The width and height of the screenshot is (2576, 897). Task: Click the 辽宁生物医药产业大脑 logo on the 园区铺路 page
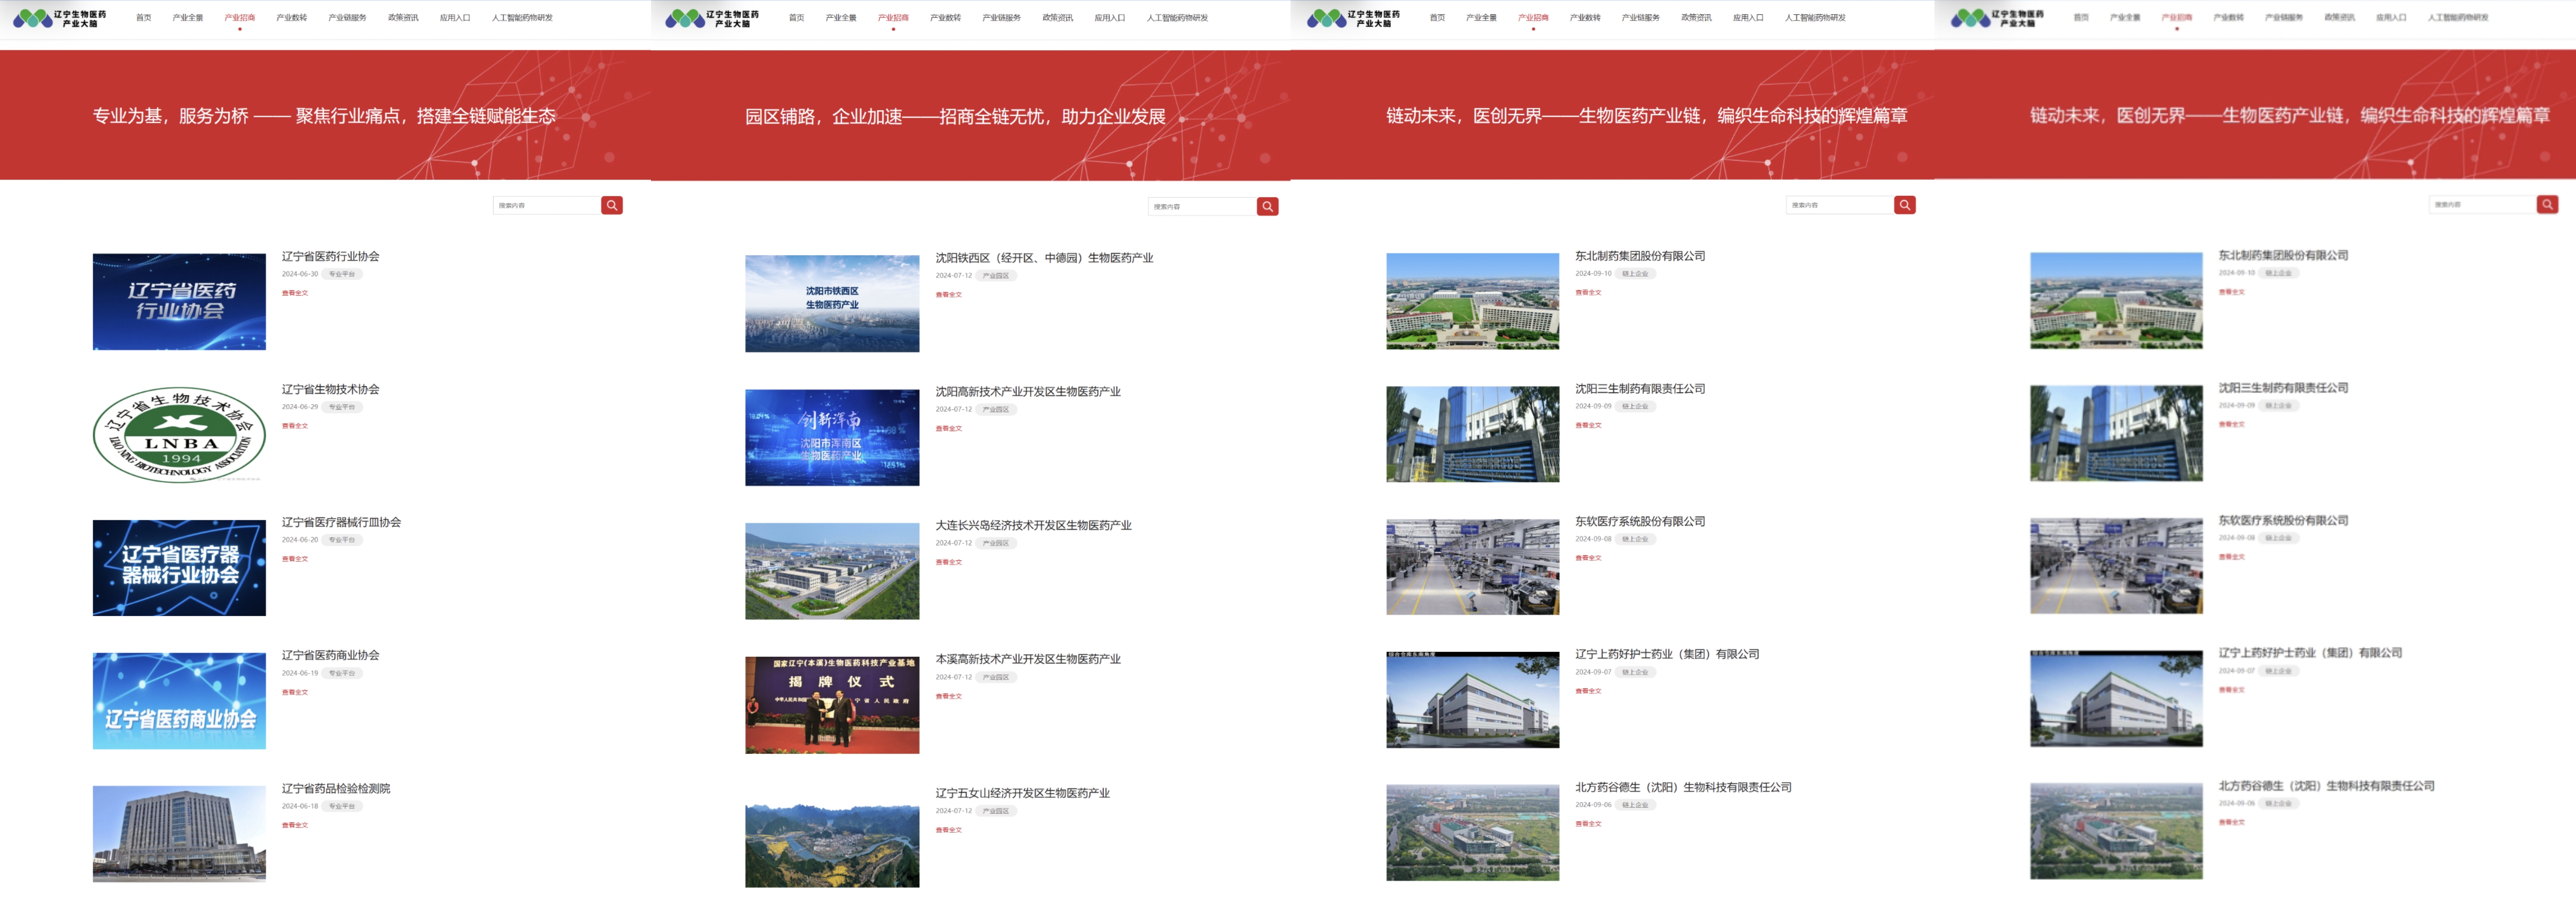click(x=712, y=18)
